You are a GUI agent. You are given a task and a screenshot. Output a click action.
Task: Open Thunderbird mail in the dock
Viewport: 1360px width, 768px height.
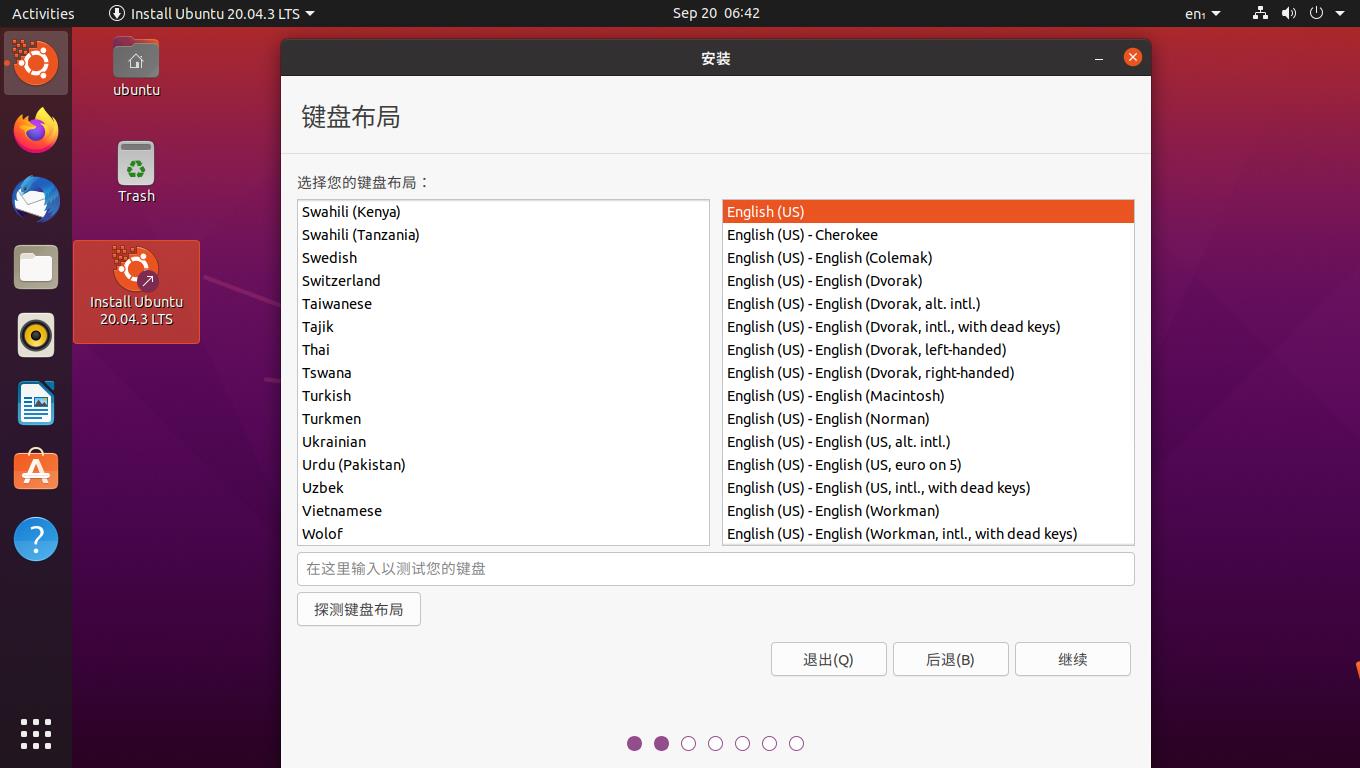coord(36,199)
